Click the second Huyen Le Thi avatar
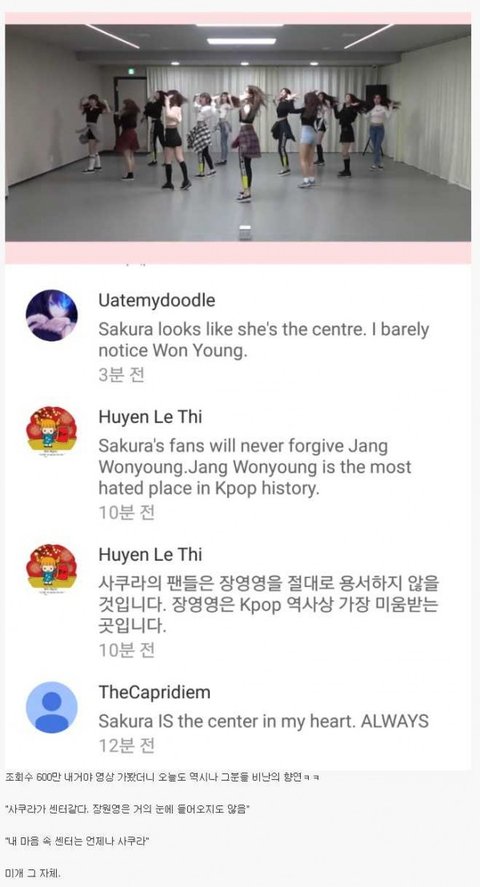 click(52, 569)
